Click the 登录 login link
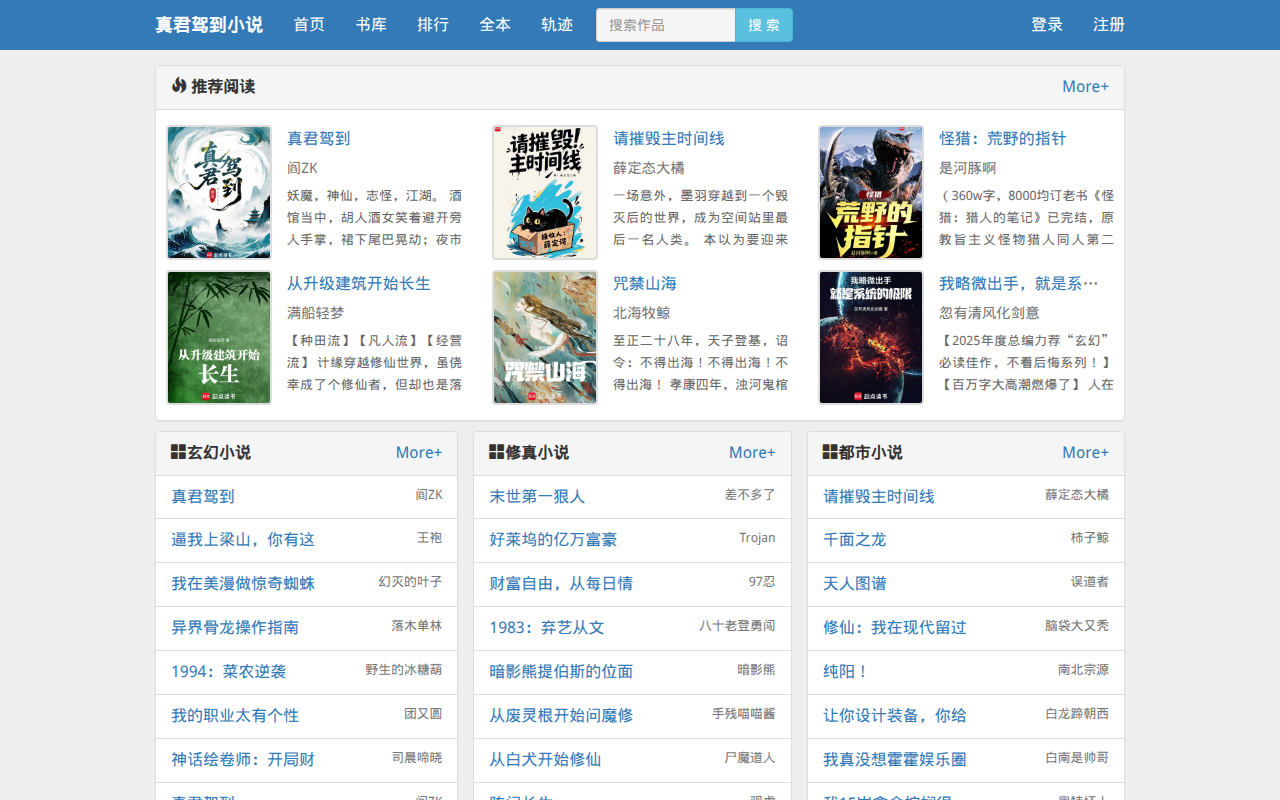The height and width of the screenshot is (800, 1280). [1047, 25]
